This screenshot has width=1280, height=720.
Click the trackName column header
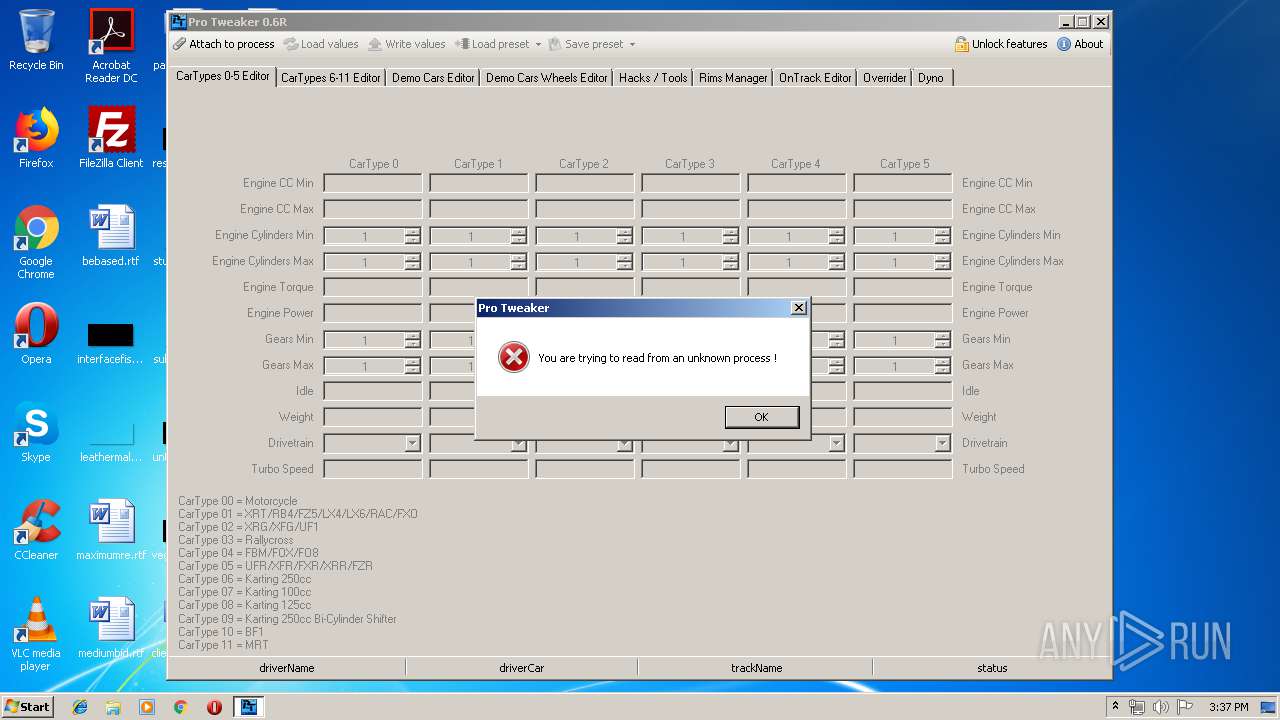click(756, 668)
